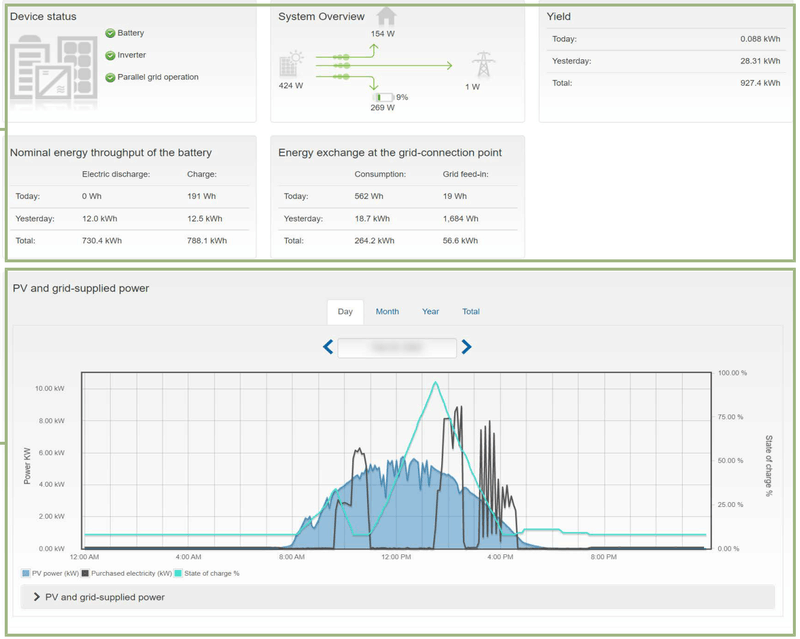
Task: Click the System Overview panel title
Action: tap(321, 16)
